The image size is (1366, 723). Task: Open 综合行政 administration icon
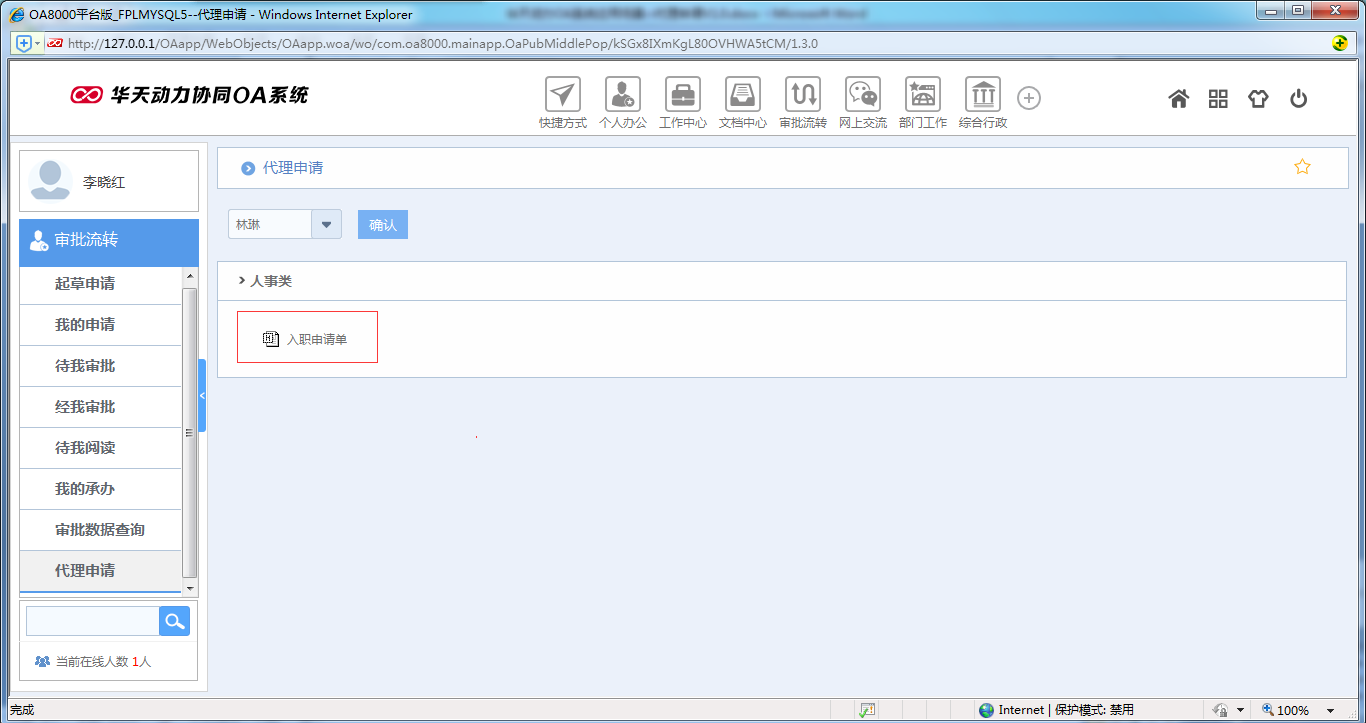pyautogui.click(x=983, y=95)
